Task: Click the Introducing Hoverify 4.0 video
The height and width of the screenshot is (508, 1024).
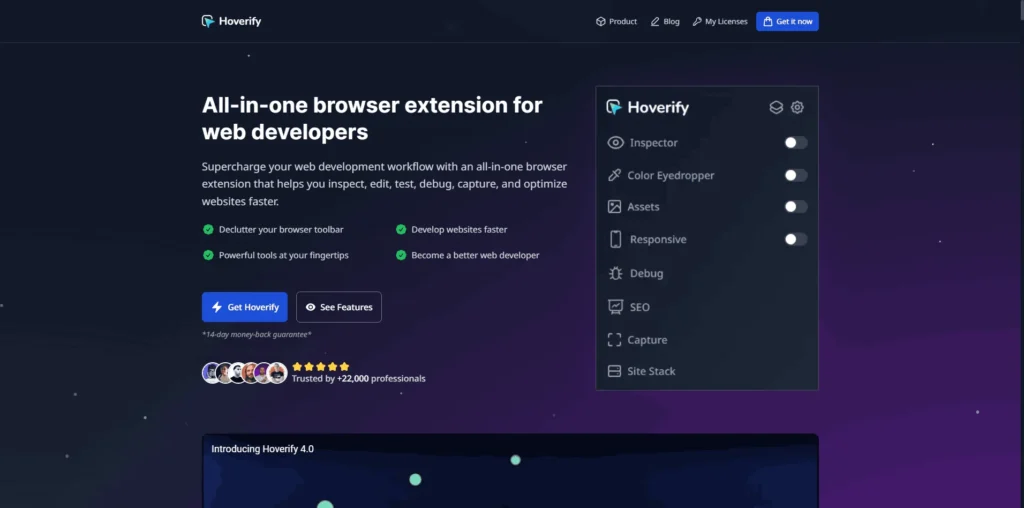Action: tap(510, 471)
